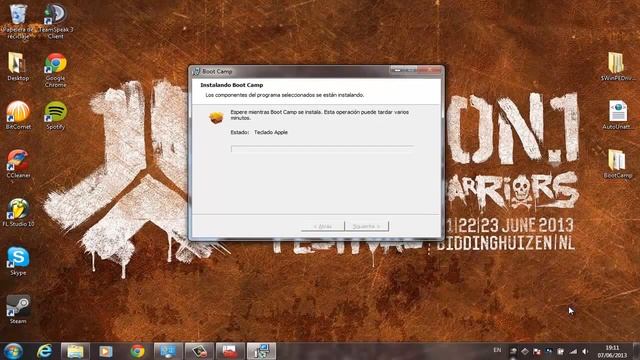Click the Boot Camp title bar icon
This screenshot has width=640, height=360.
coord(196,71)
